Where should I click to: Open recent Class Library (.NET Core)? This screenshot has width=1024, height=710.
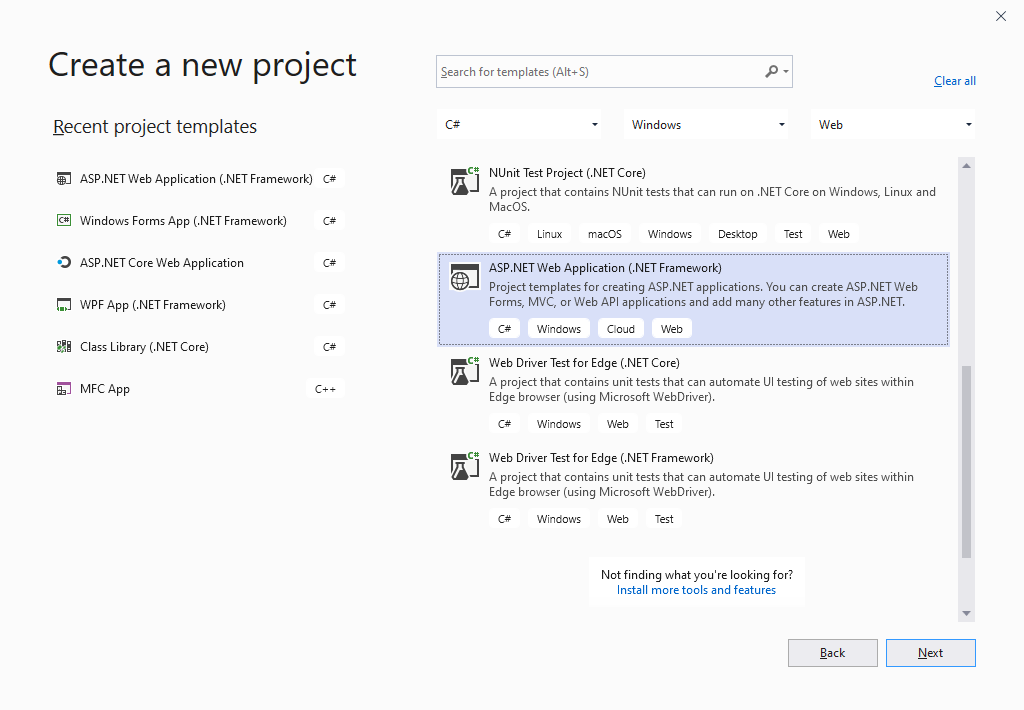(199, 346)
